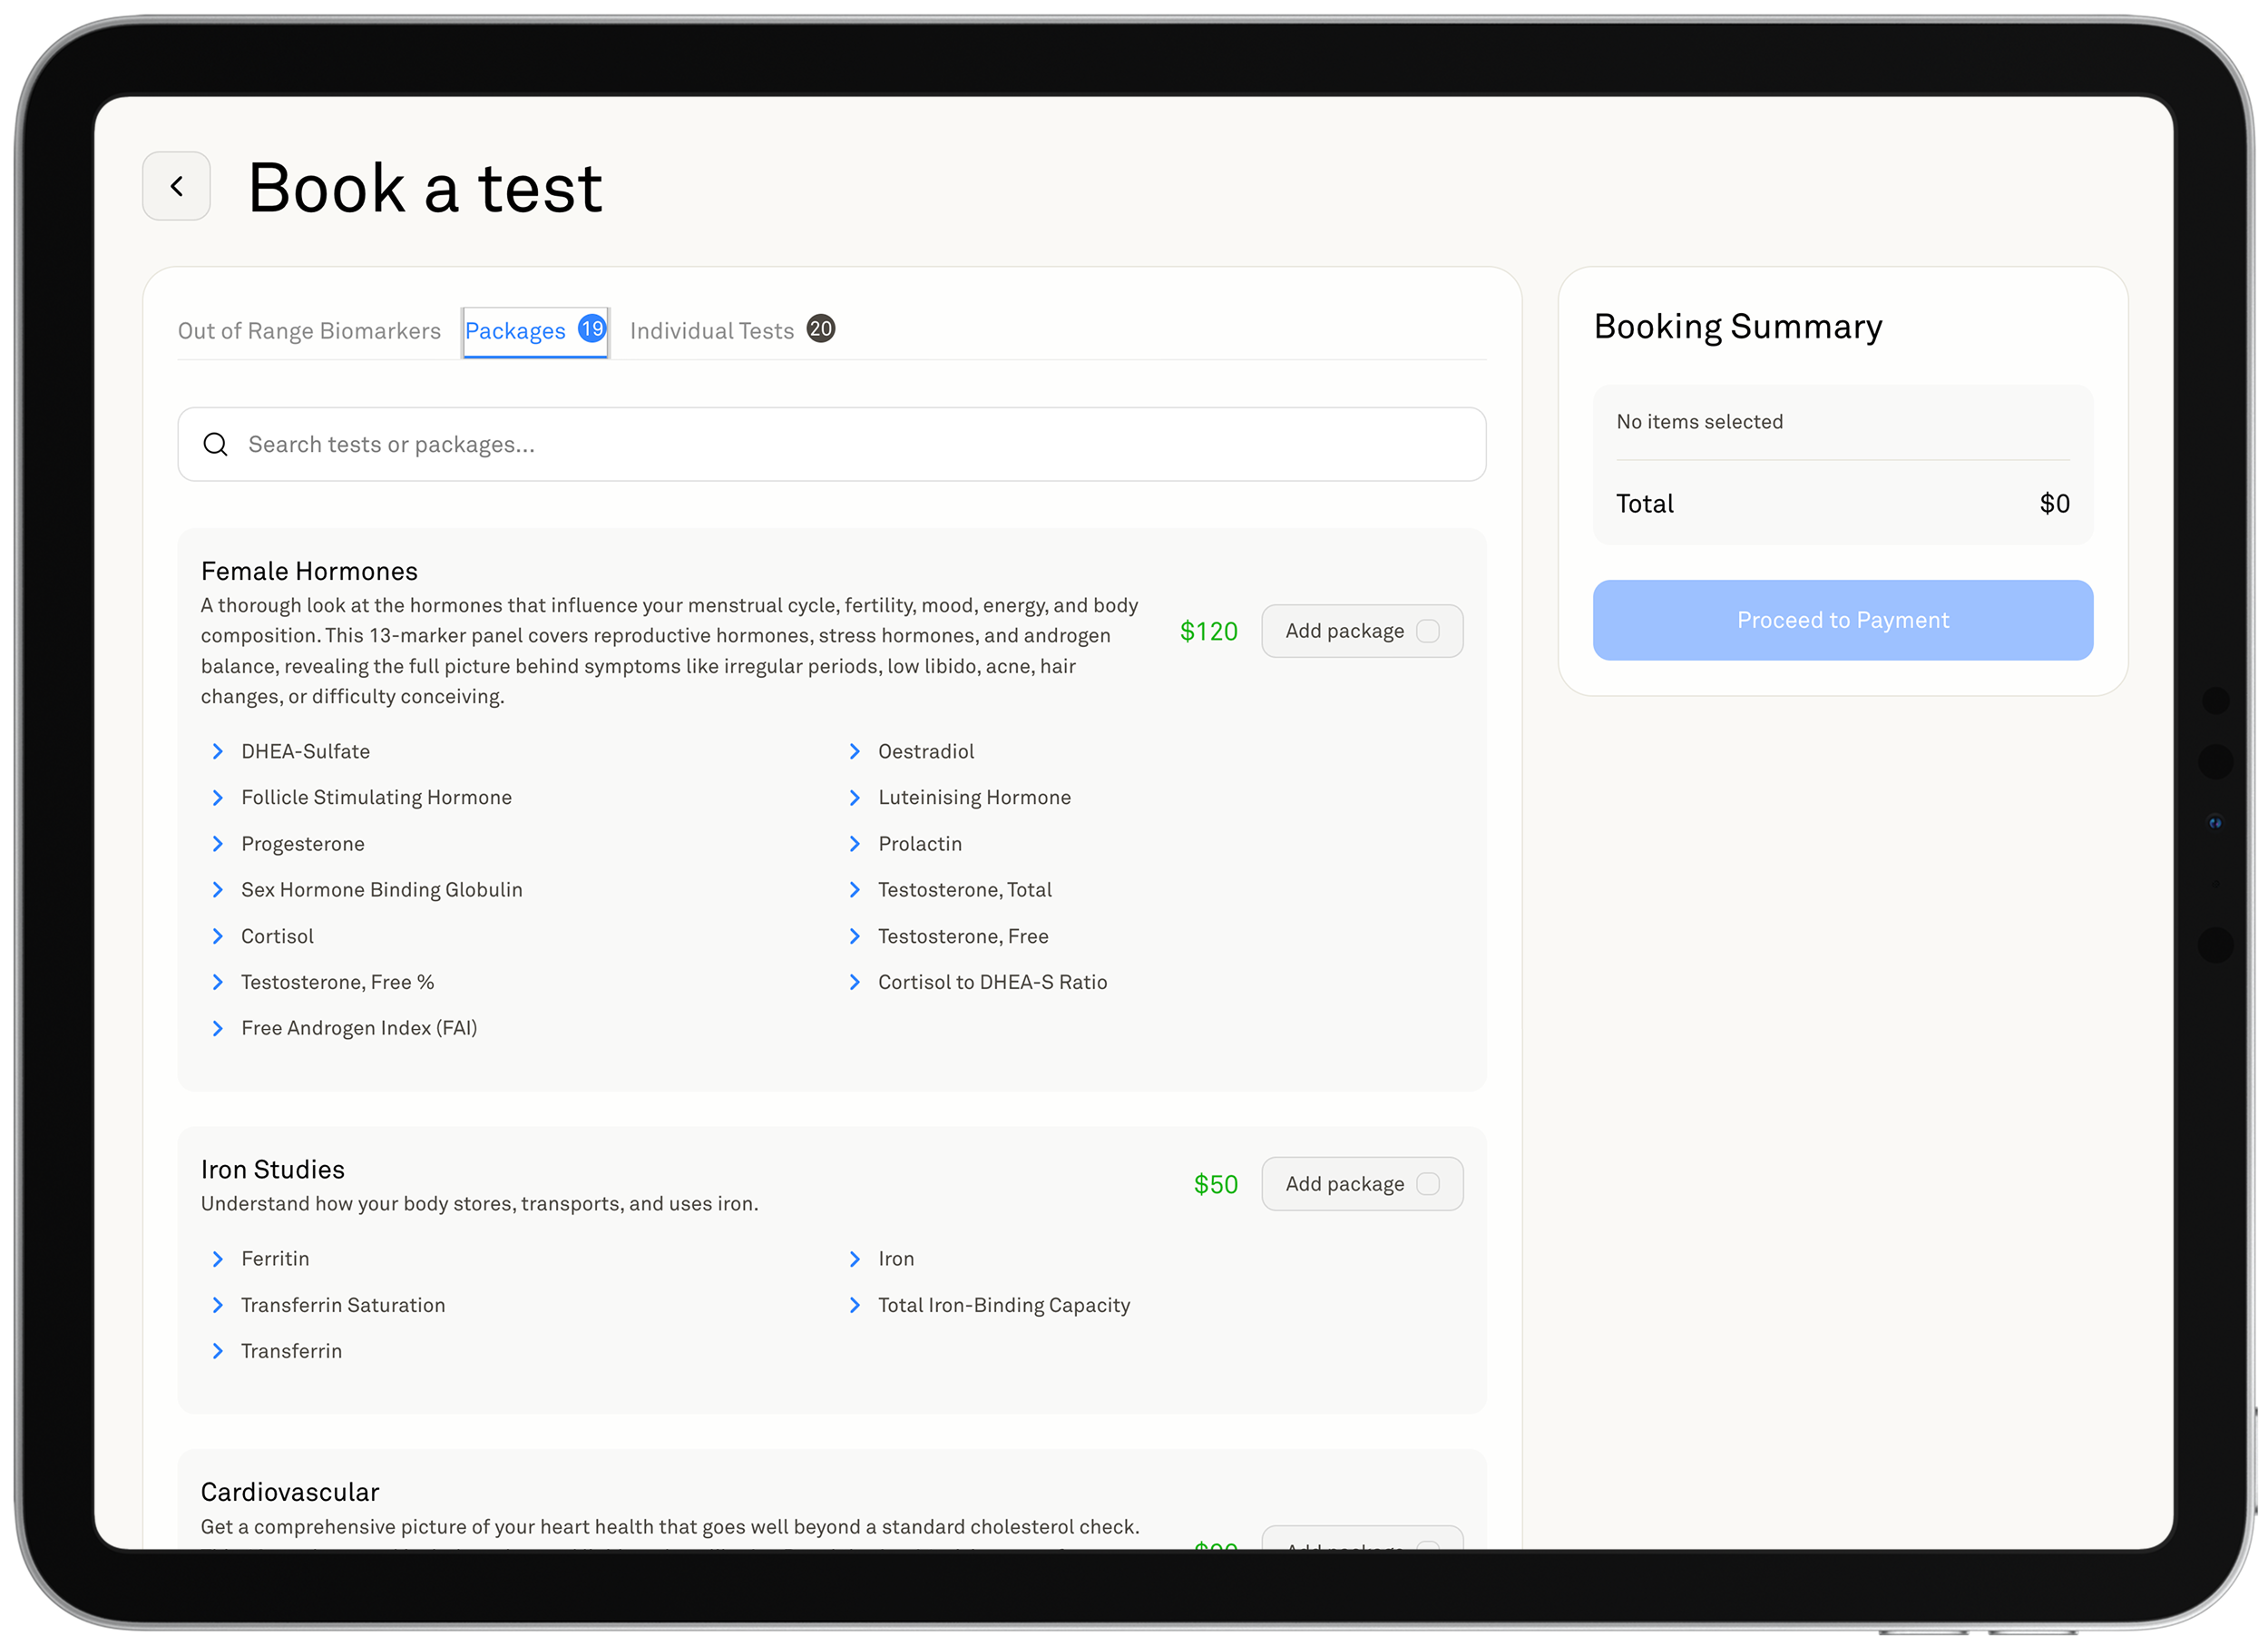Screen dimensions: 2268x1646
Task: Tick the Cardiovascular Add package checkbox
Action: (x=1428, y=1545)
